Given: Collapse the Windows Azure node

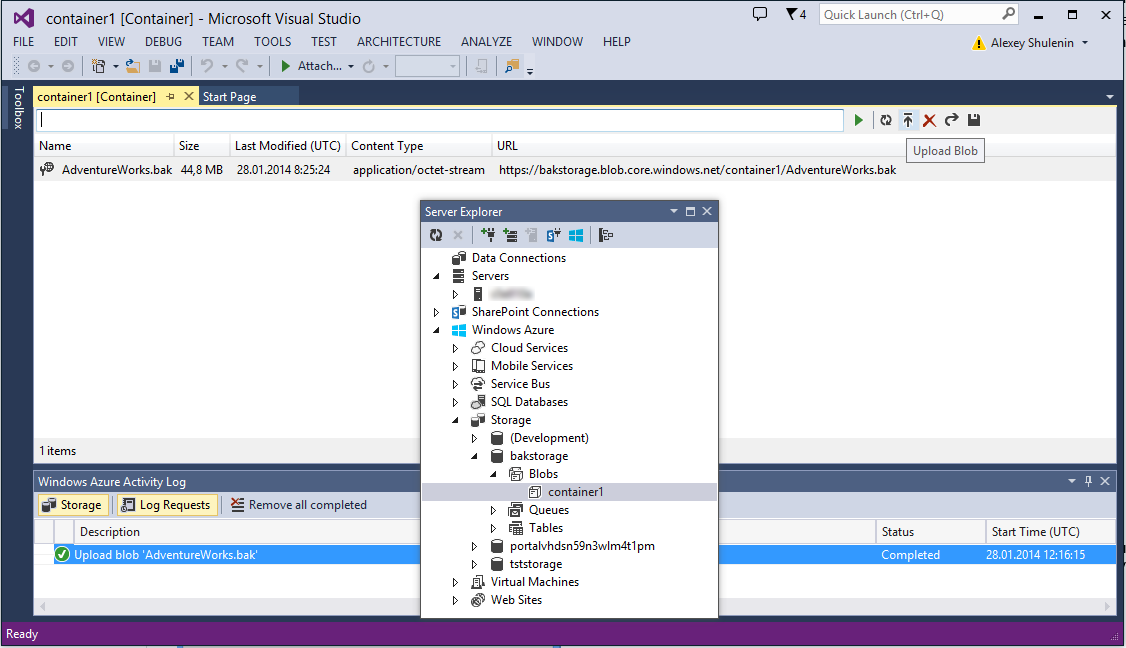Looking at the screenshot, I should [x=436, y=330].
